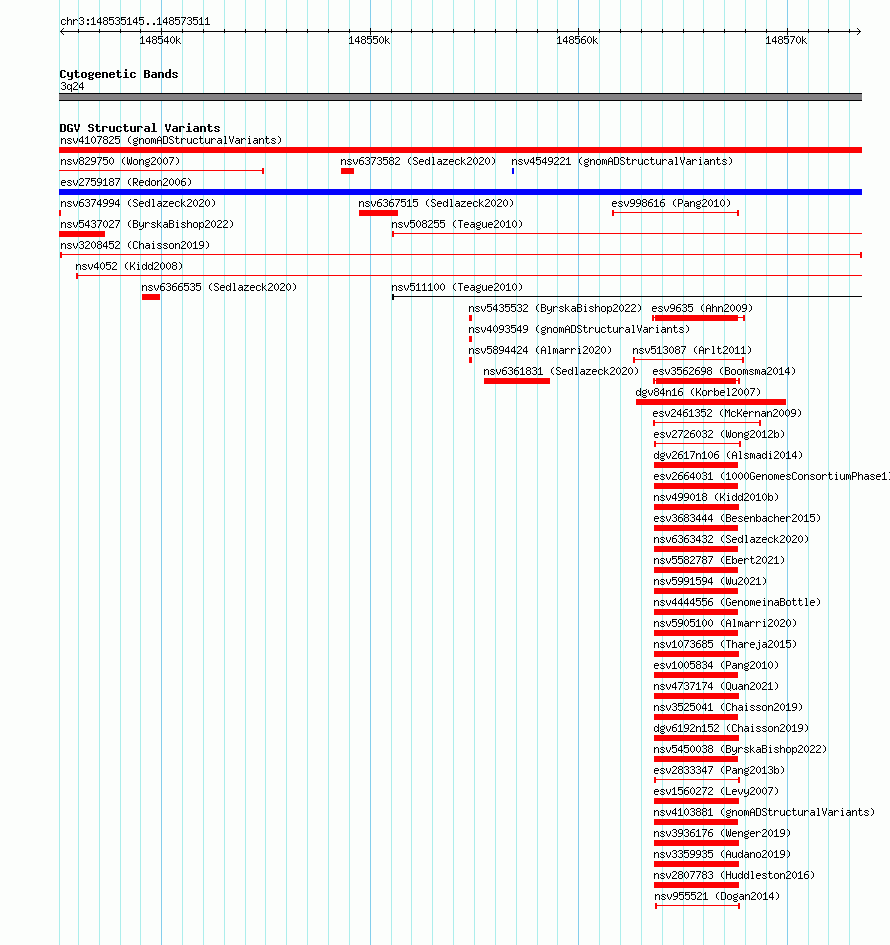
Task: Open nsv511100 (Teague2010) variant
Action: click(x=457, y=287)
